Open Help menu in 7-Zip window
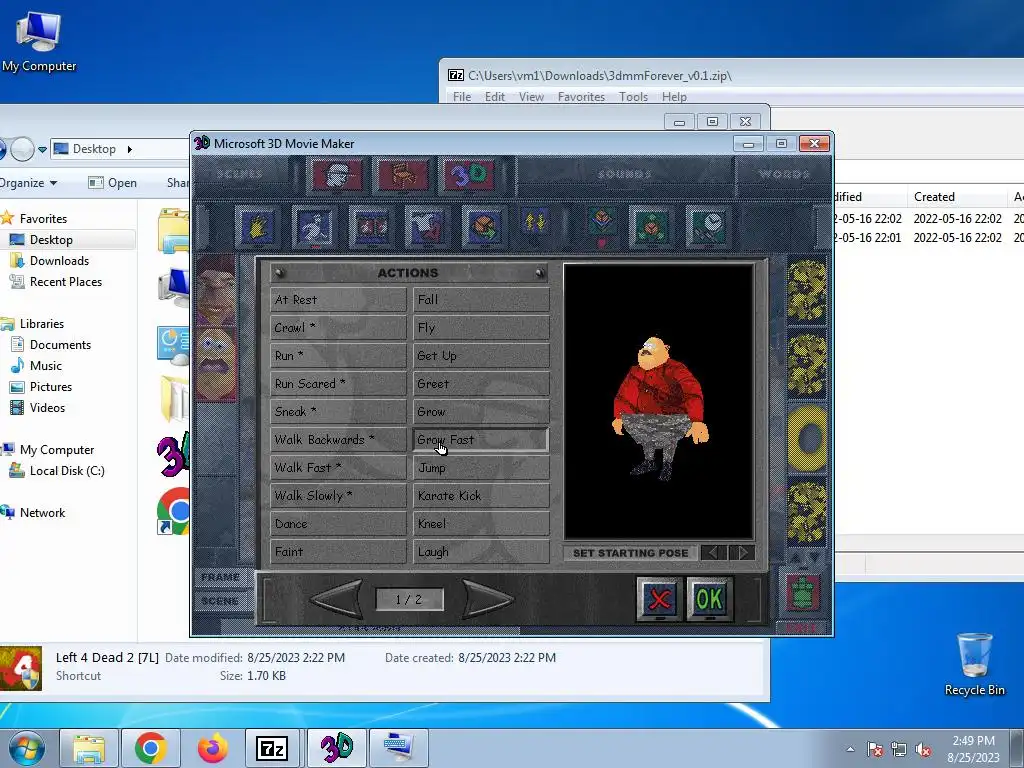Screen dimensions: 1024x768 point(674,97)
